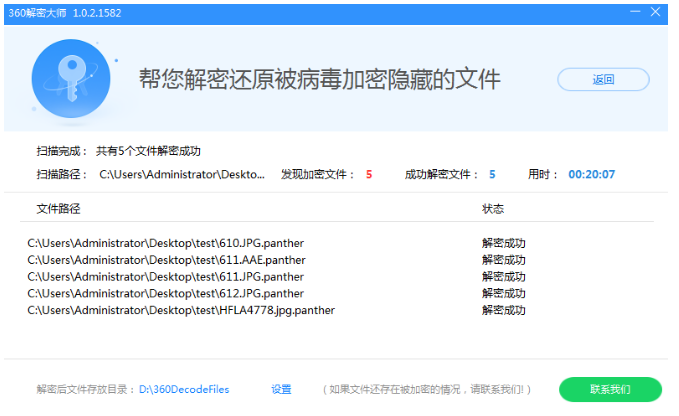
Task: Click the 用时 label
Action: coord(543,174)
